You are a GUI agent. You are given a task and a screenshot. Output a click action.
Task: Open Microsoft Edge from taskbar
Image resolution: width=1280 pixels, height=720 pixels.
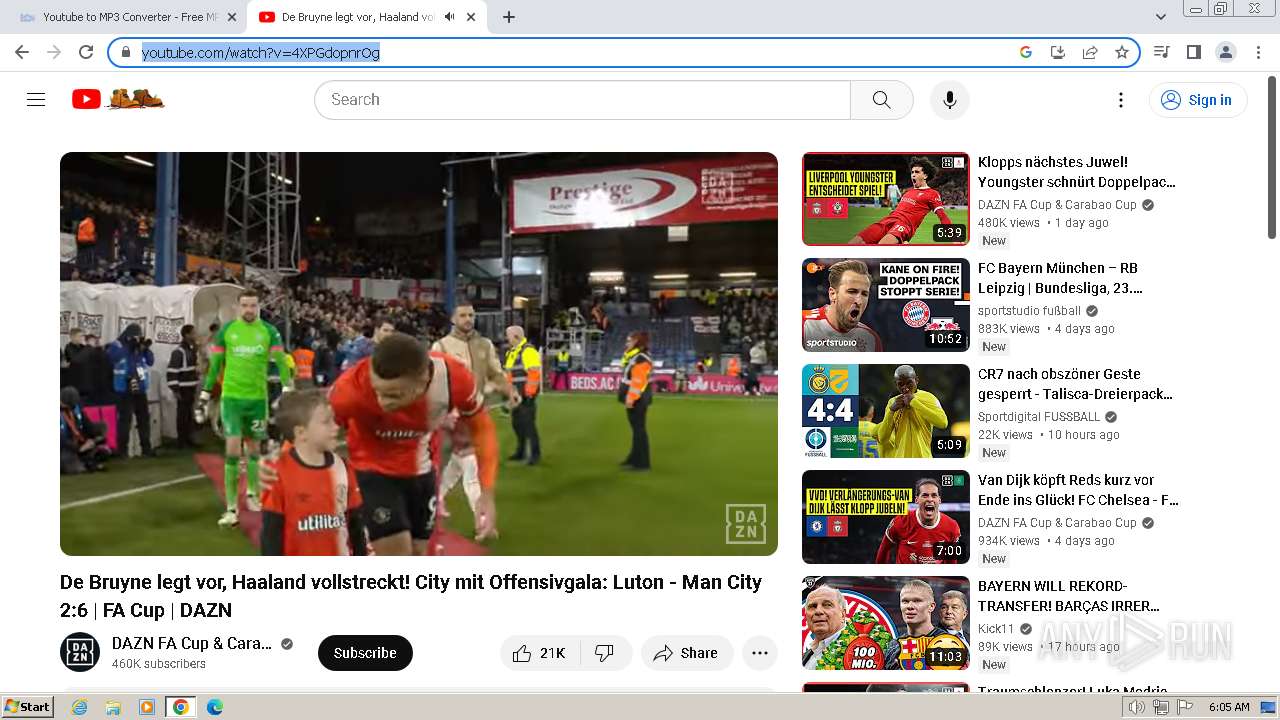pos(214,707)
